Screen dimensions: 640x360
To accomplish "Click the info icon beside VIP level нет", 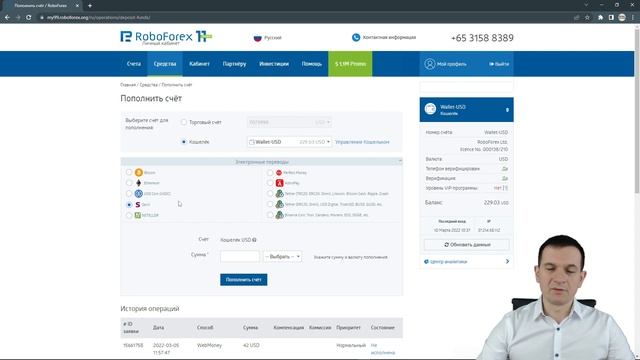I will coord(506,188).
